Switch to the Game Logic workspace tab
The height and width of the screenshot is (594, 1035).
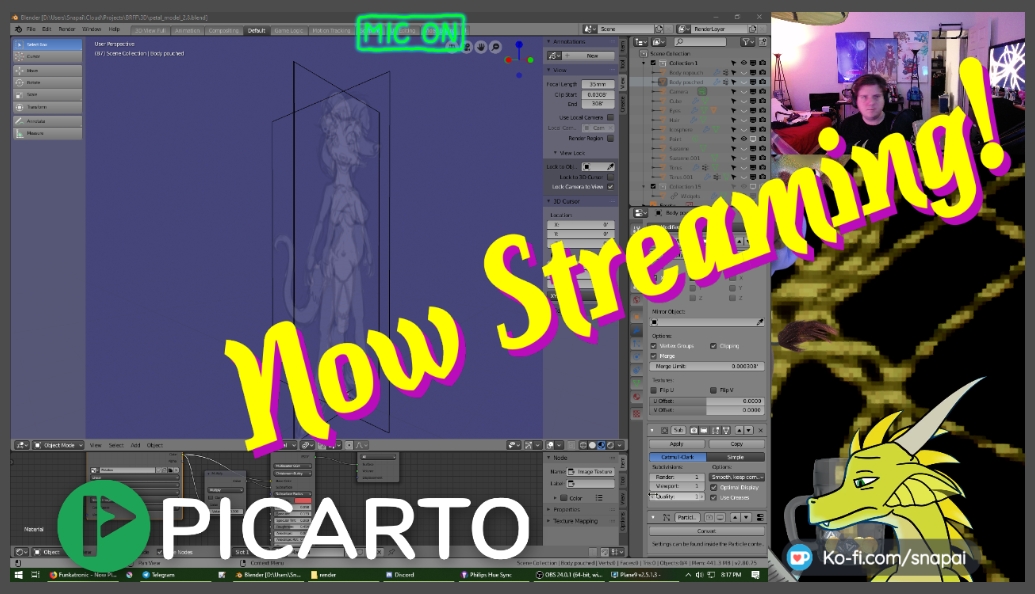click(x=288, y=30)
